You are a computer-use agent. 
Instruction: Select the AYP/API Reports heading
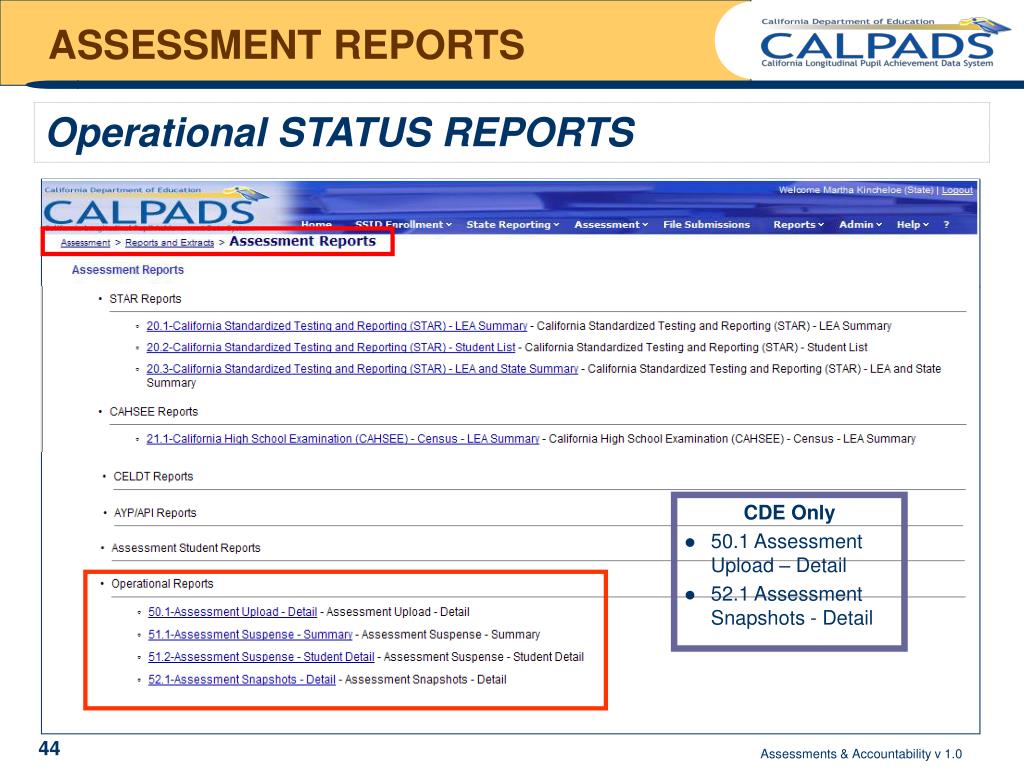(155, 513)
